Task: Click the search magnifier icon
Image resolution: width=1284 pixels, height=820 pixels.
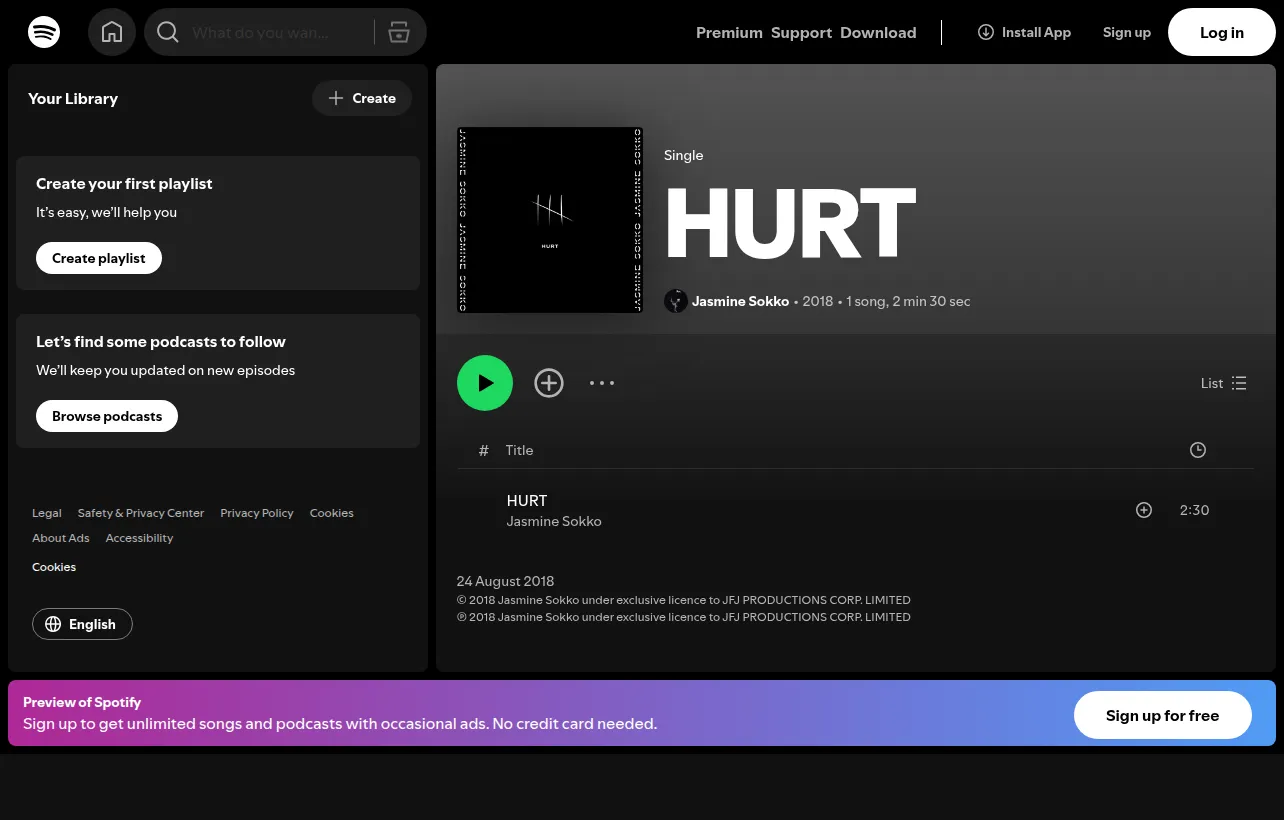Action: click(168, 32)
